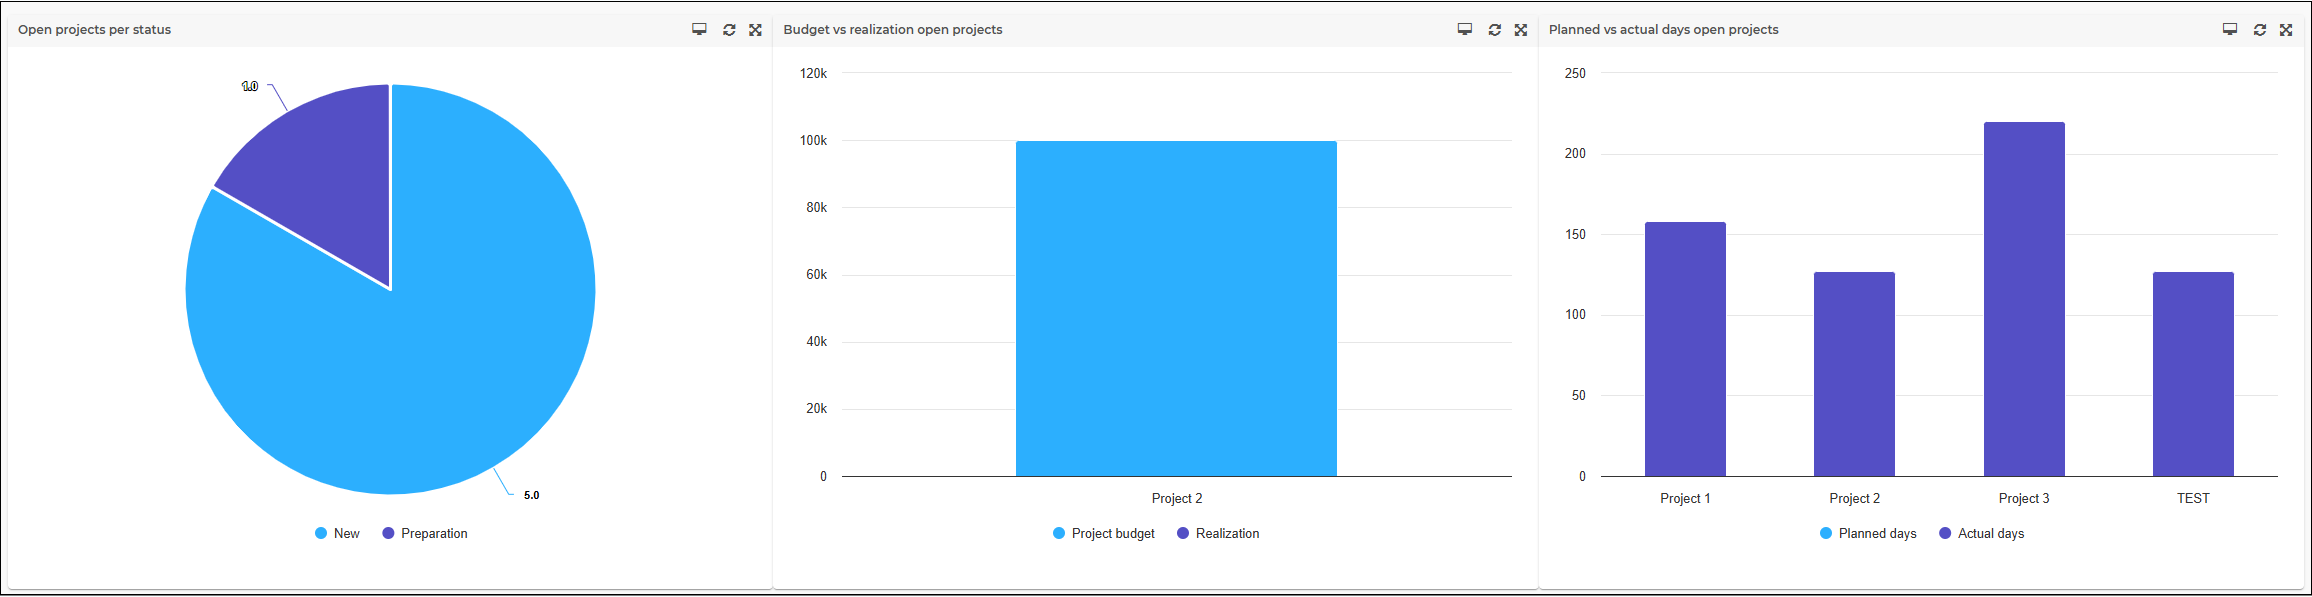Click the 1.0 pie data label
The image size is (2312, 597).
250,87
